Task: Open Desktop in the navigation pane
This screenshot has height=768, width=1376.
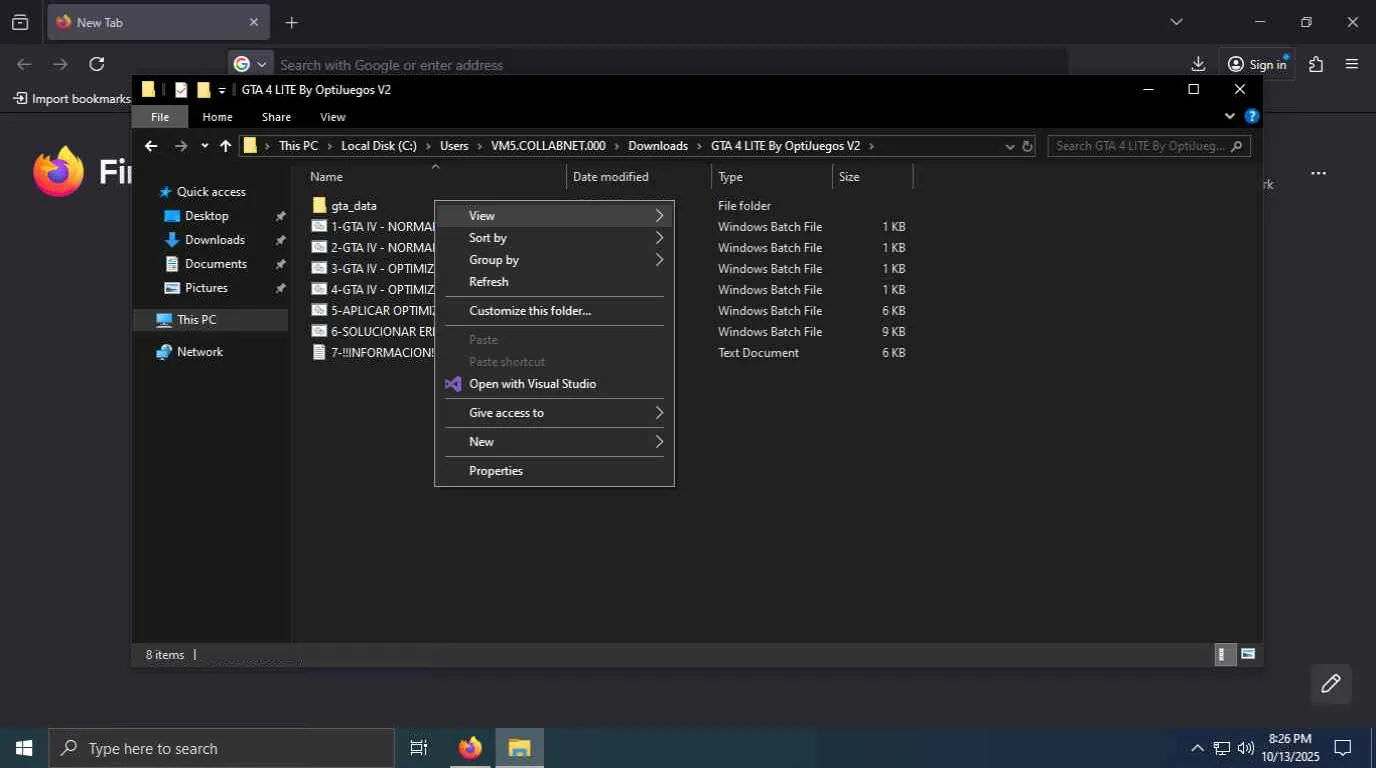Action: 206,216
